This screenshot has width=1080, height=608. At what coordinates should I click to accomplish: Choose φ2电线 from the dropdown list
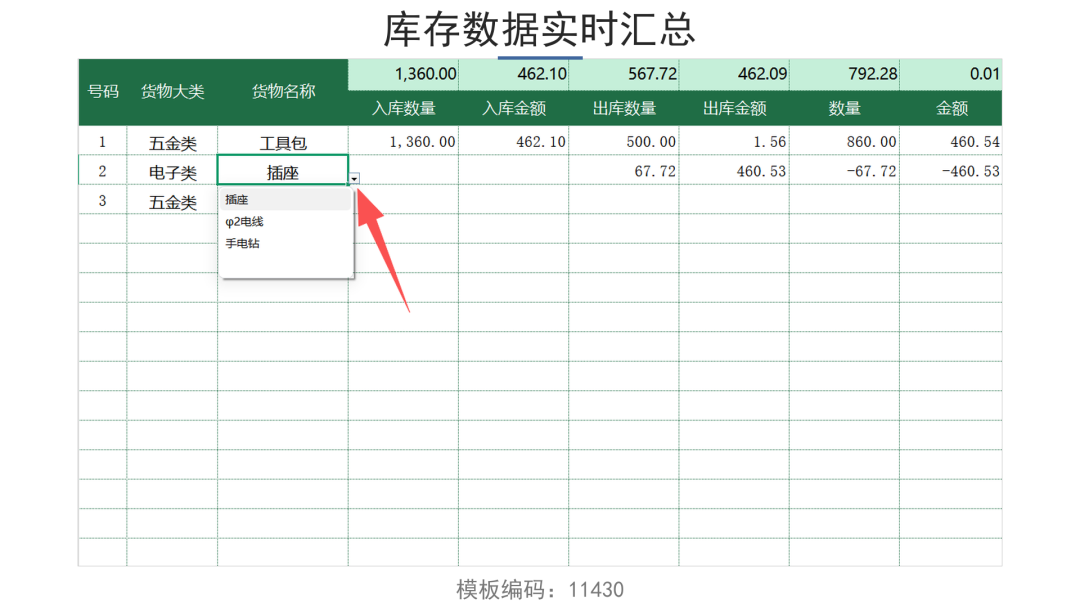(284, 222)
